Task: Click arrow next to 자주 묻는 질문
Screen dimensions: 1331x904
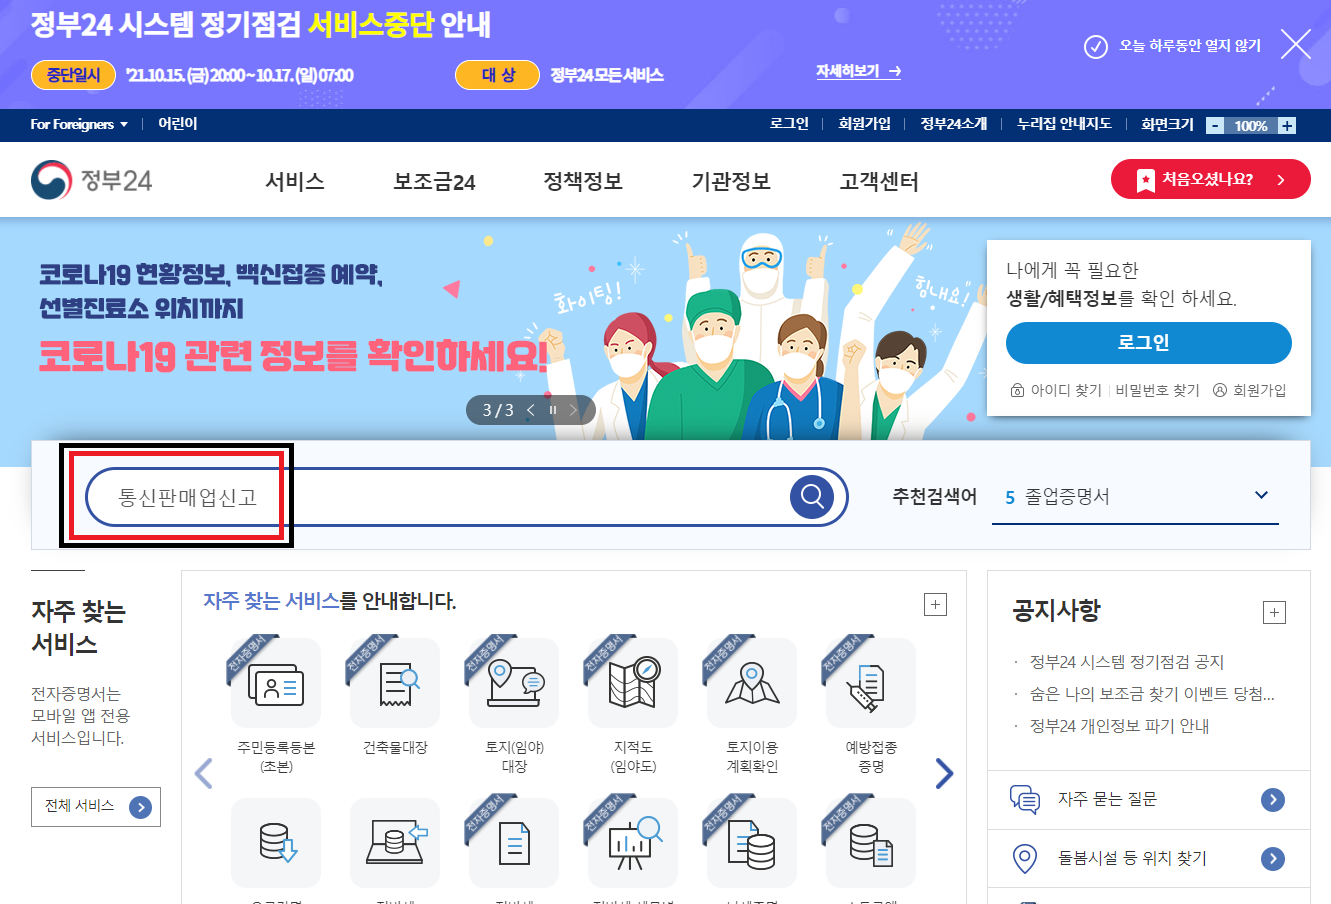Action: 1273,799
